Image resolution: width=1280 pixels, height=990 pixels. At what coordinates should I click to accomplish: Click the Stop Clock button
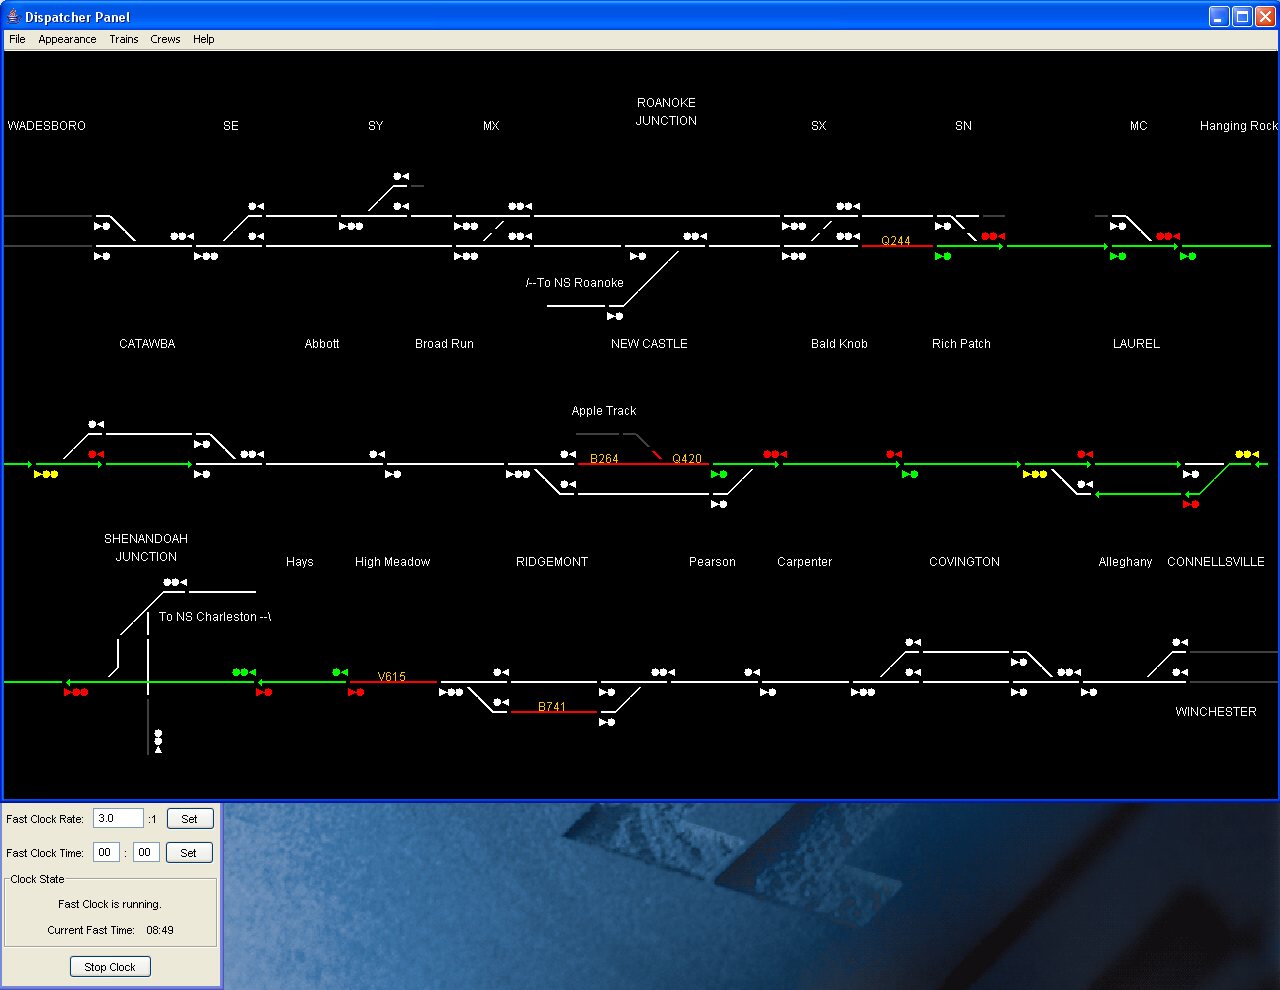110,967
